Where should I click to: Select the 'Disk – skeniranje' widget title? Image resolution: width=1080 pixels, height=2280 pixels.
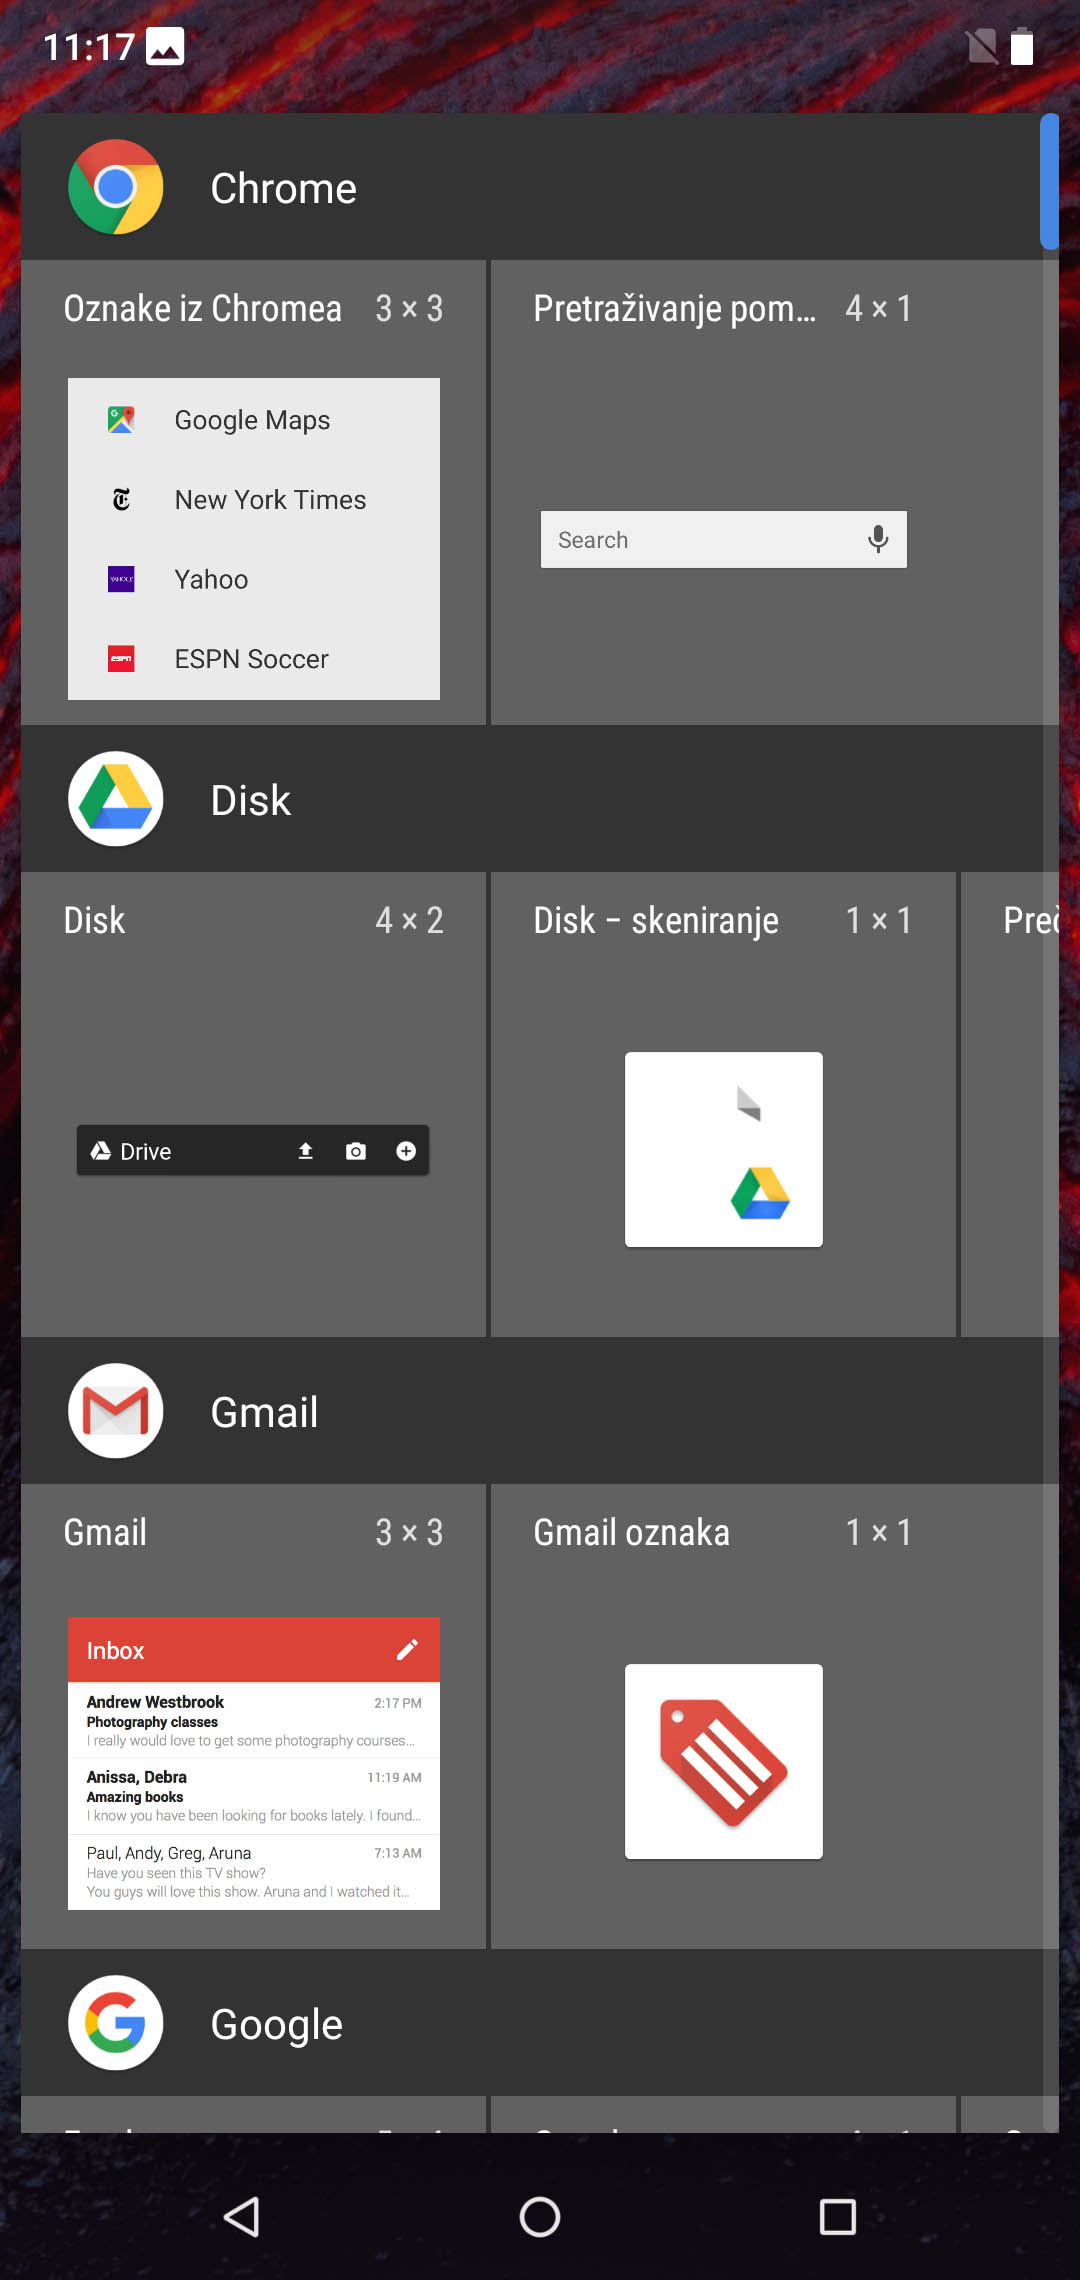[656, 920]
